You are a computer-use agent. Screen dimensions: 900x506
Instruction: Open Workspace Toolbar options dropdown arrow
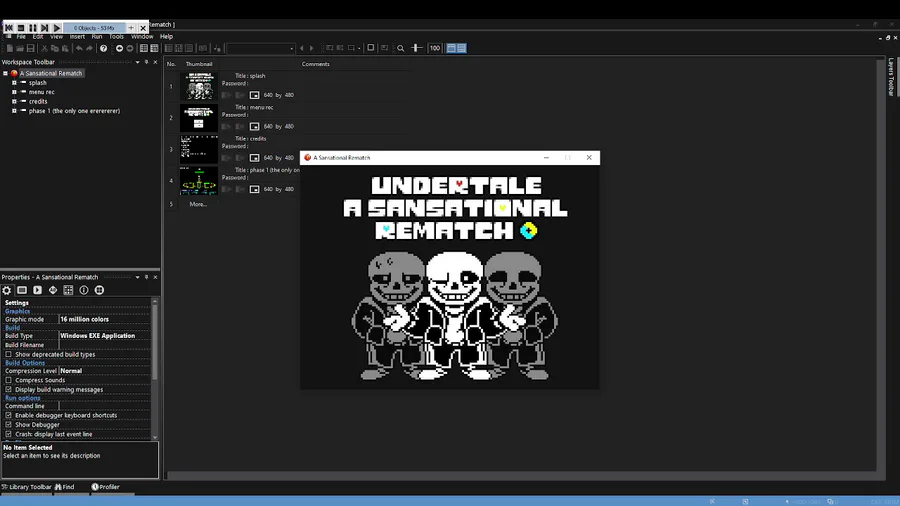(x=137, y=62)
